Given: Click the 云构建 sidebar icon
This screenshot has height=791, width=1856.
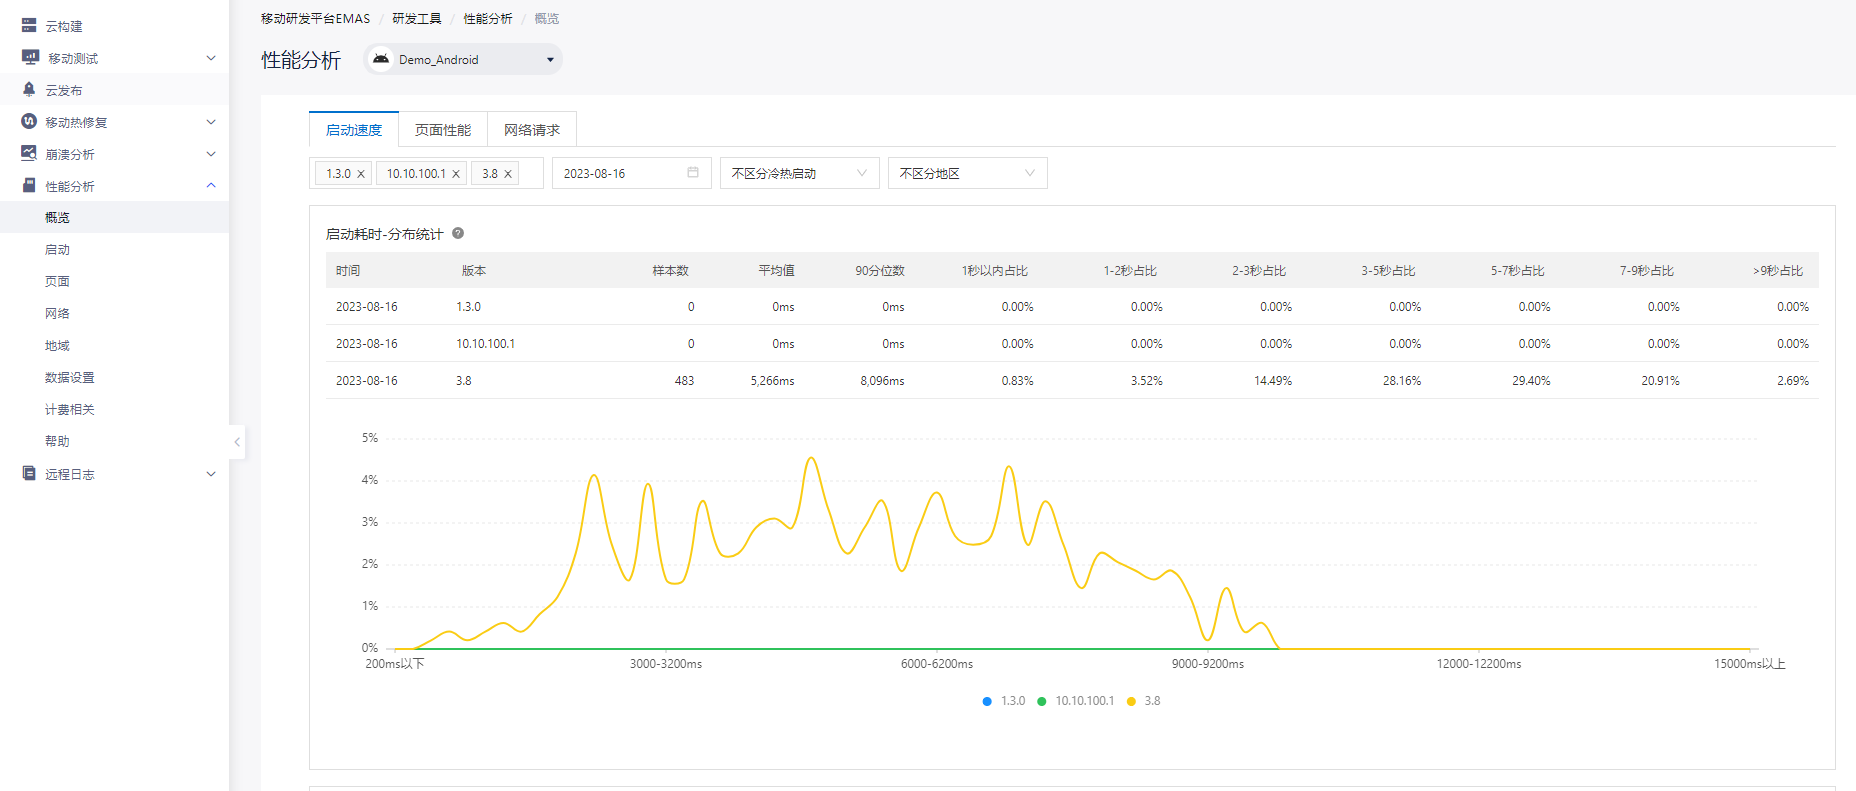Looking at the screenshot, I should tap(29, 26).
